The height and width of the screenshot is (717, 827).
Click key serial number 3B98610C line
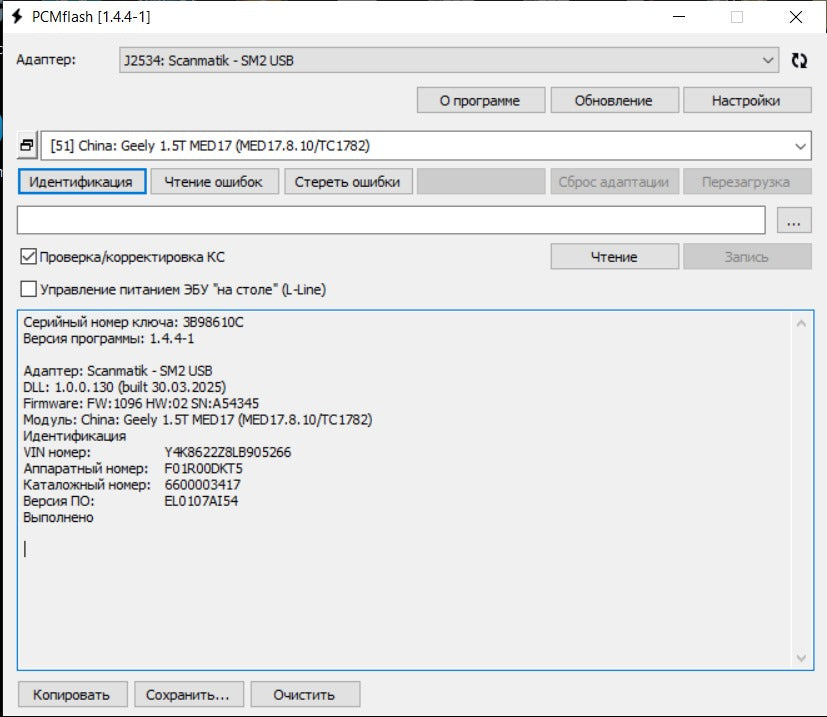(133, 322)
